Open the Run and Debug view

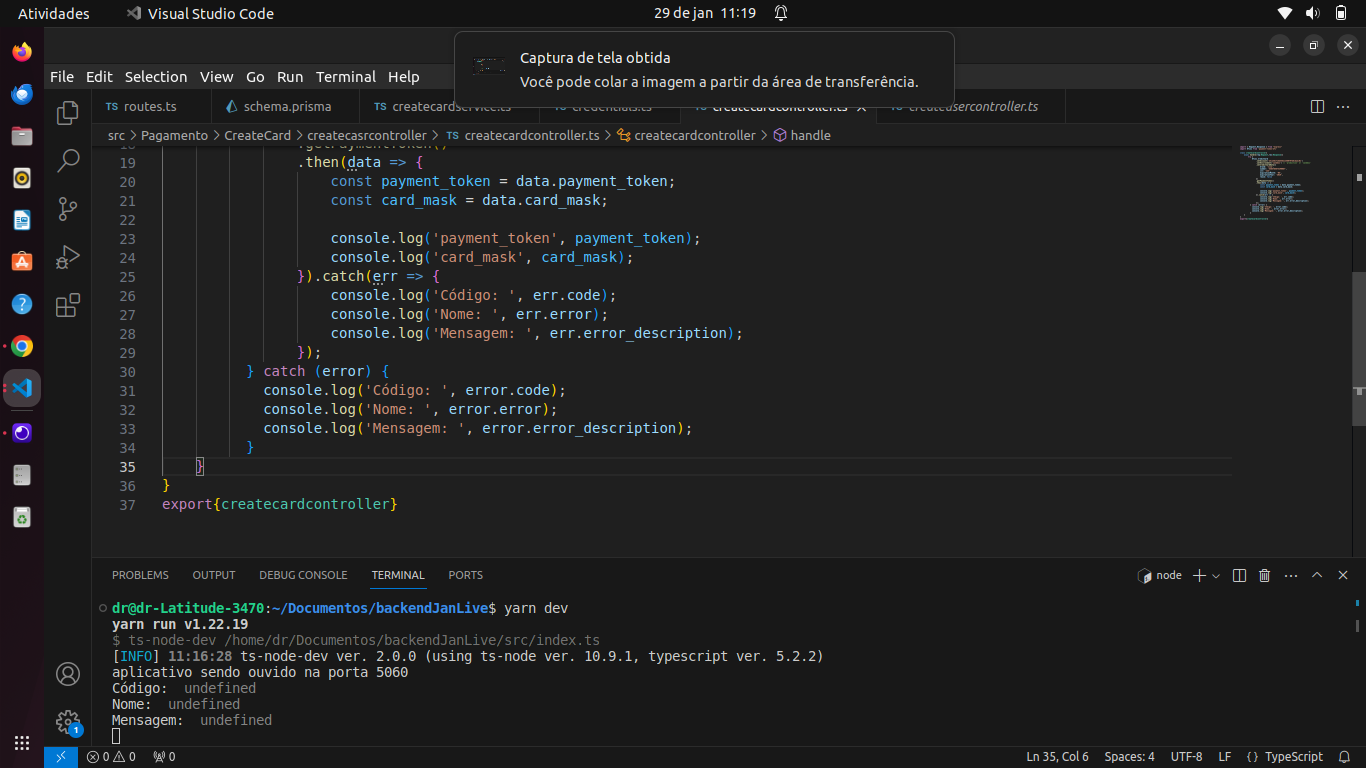tap(68, 257)
